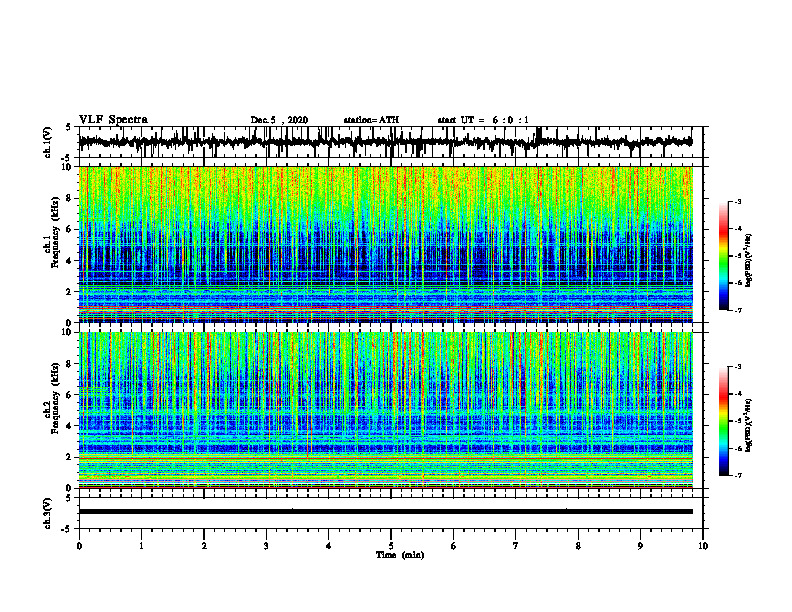Click the ch.2 frequency axis "6" tick label
Screen dimensions: 792x612
point(70,395)
